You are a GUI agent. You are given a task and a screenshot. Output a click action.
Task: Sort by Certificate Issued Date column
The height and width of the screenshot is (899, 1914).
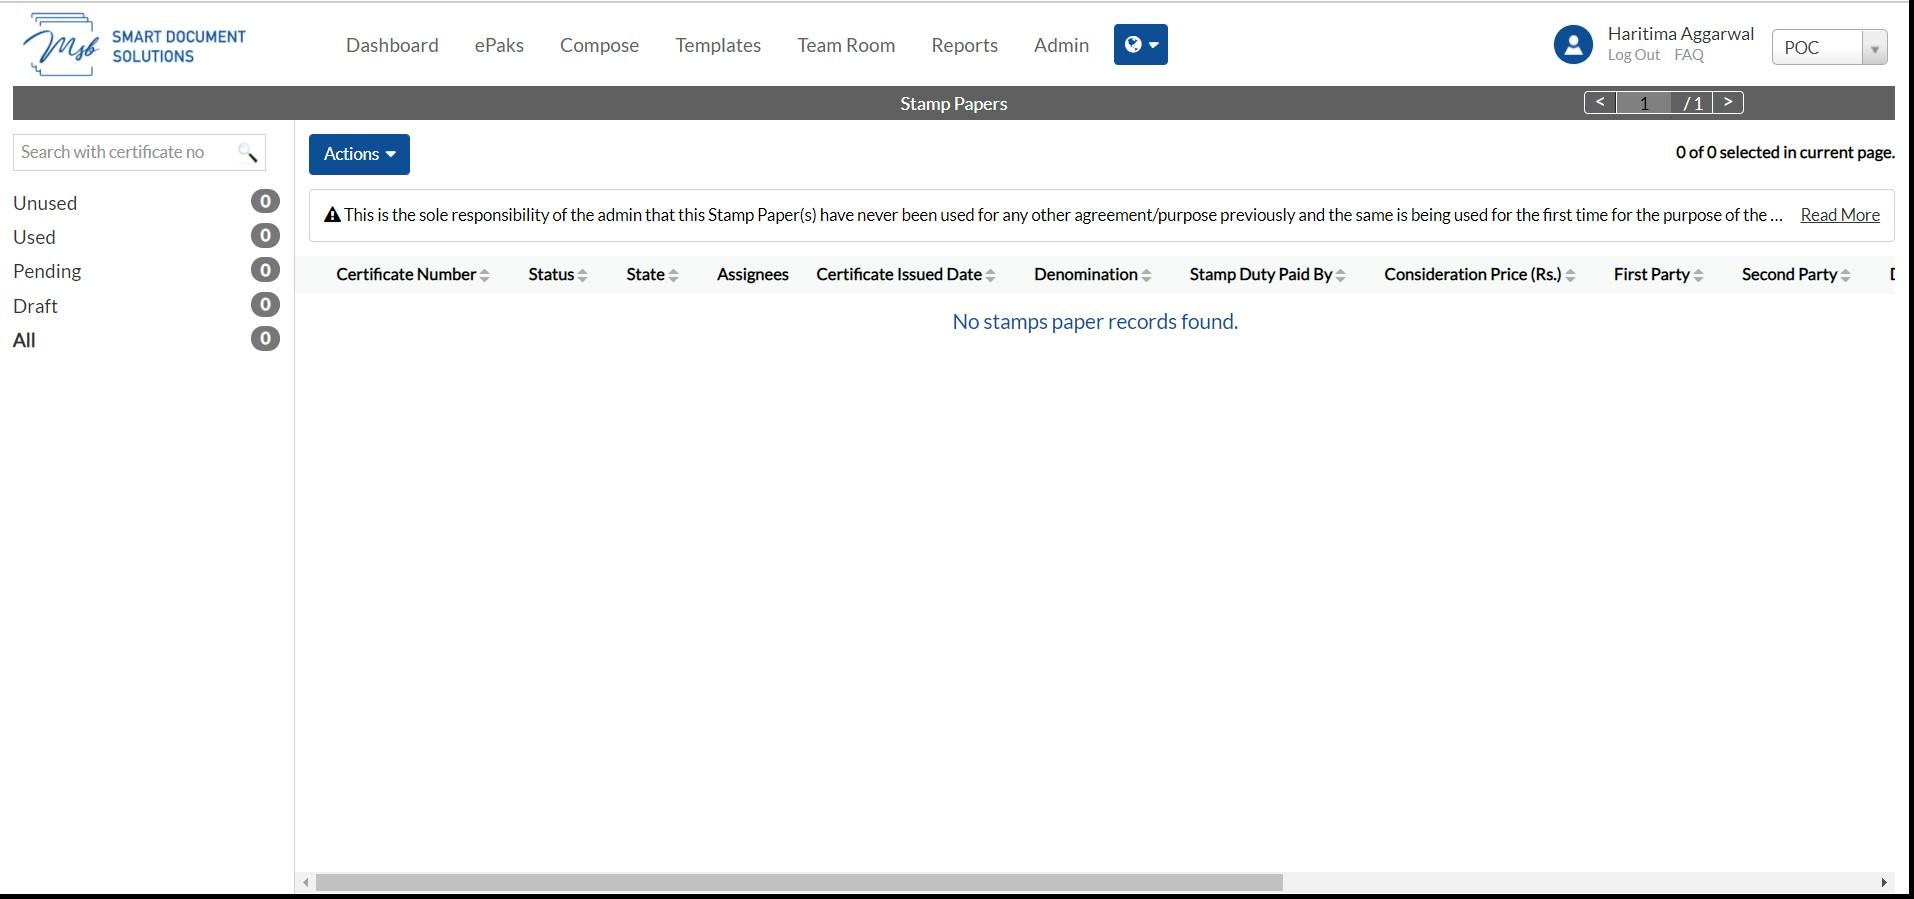coord(906,275)
